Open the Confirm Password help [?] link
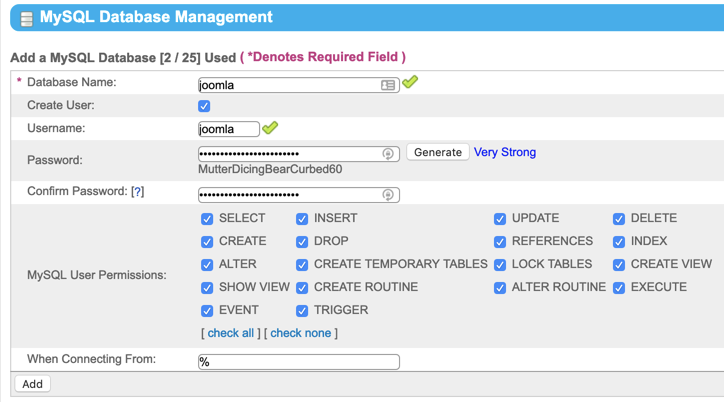724x402 pixels. click(138, 192)
